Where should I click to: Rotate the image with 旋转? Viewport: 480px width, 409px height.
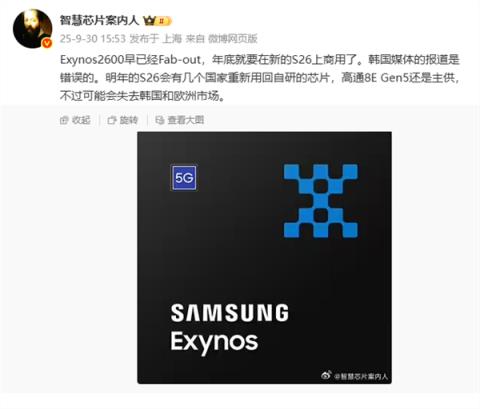pyautogui.click(x=123, y=120)
